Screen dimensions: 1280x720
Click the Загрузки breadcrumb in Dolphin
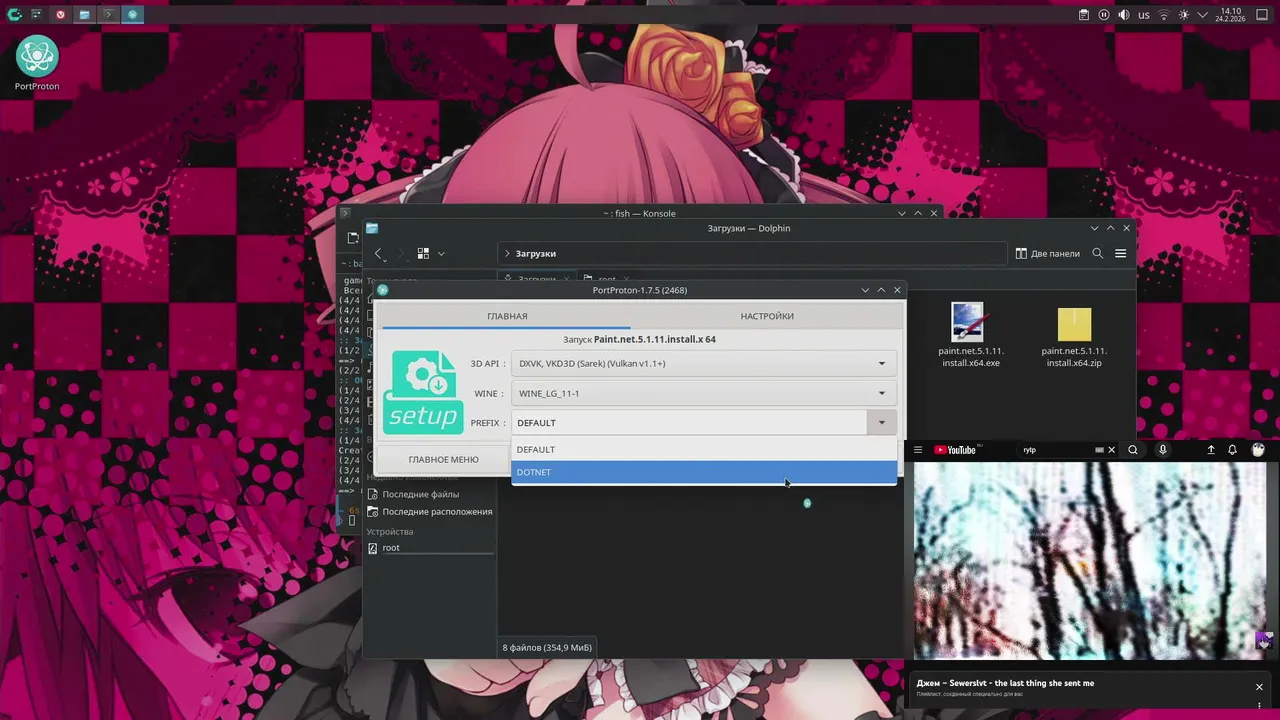click(x=536, y=254)
